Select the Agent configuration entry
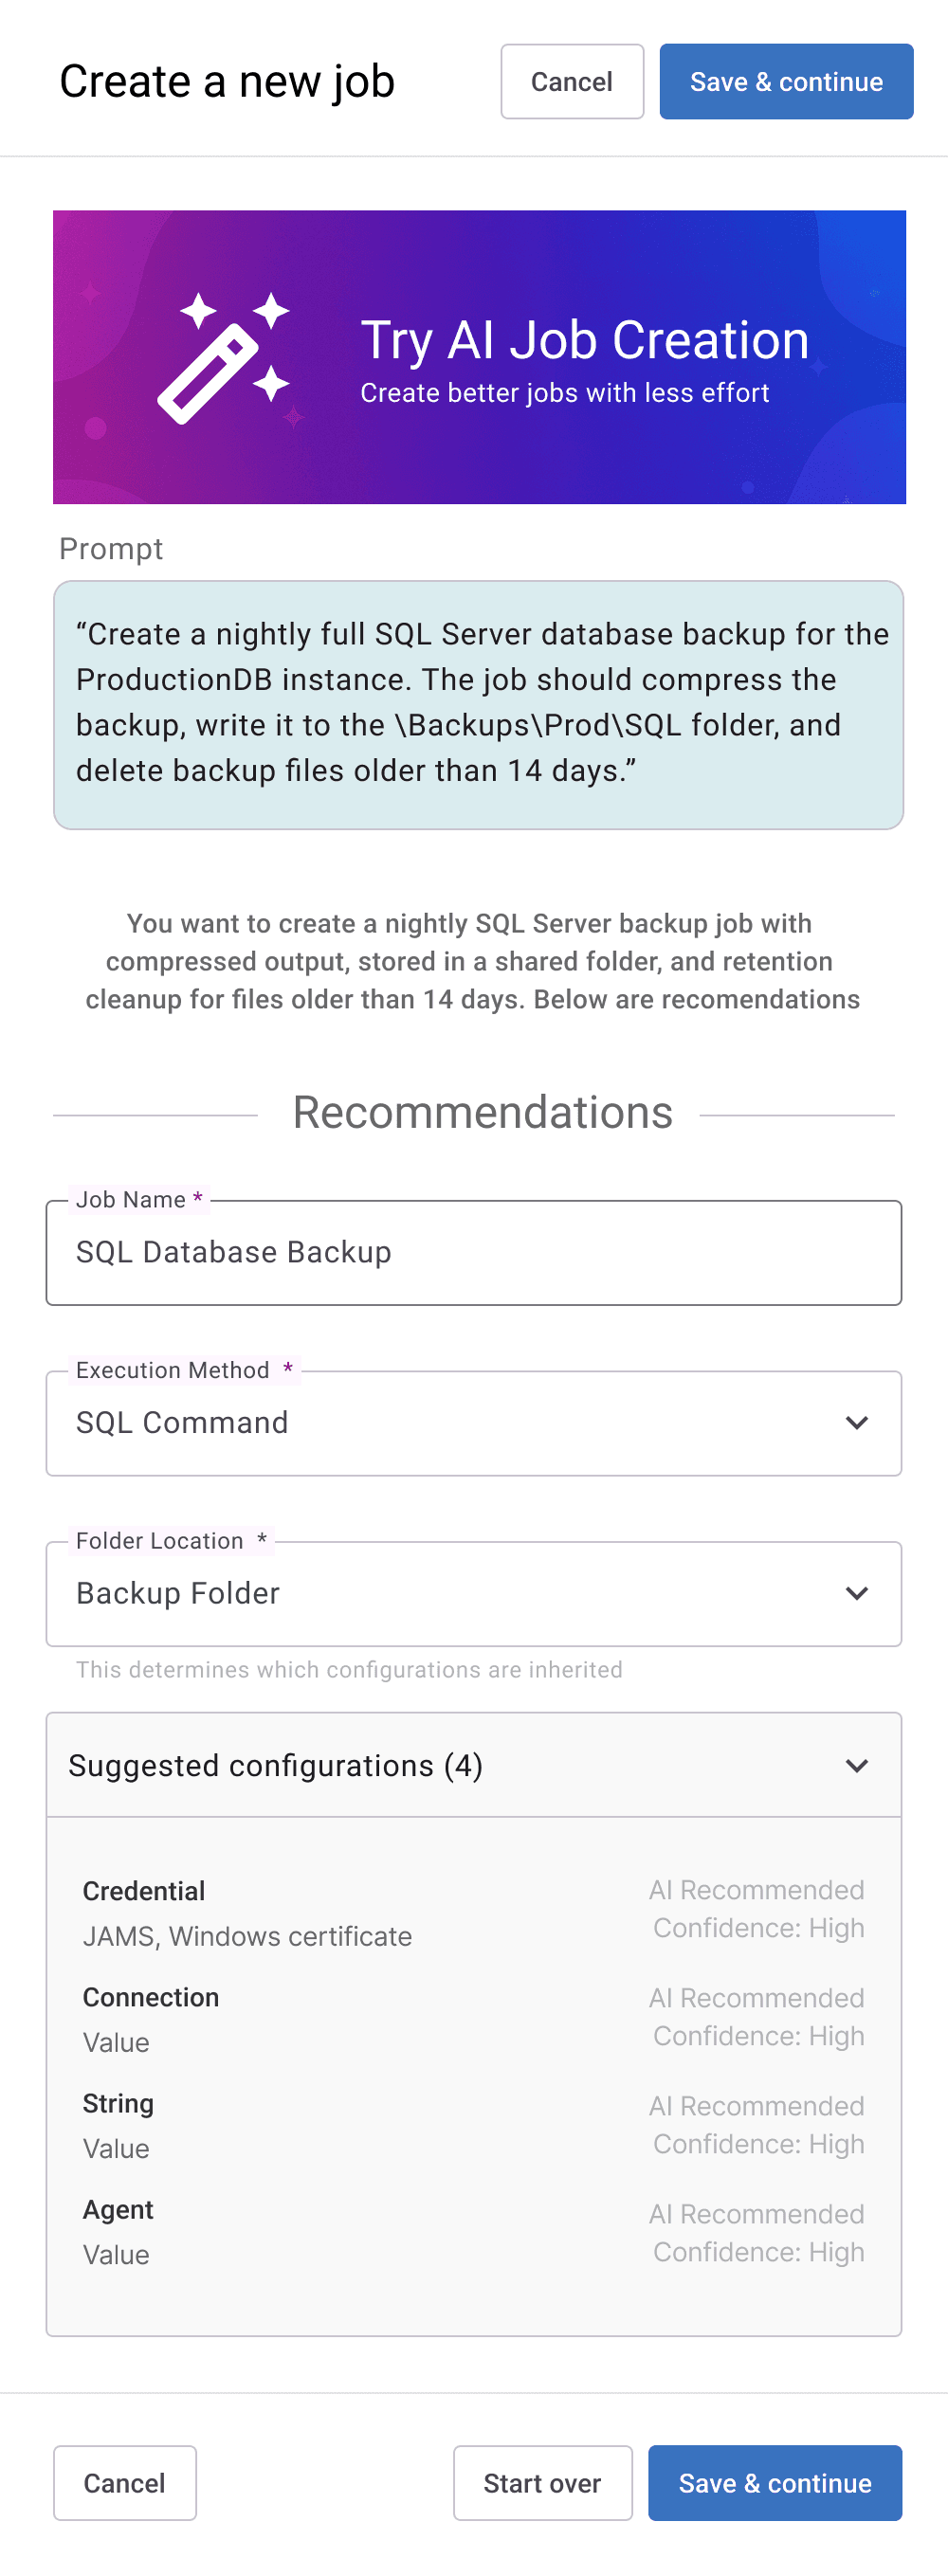This screenshot has width=948, height=2576. pos(473,2232)
